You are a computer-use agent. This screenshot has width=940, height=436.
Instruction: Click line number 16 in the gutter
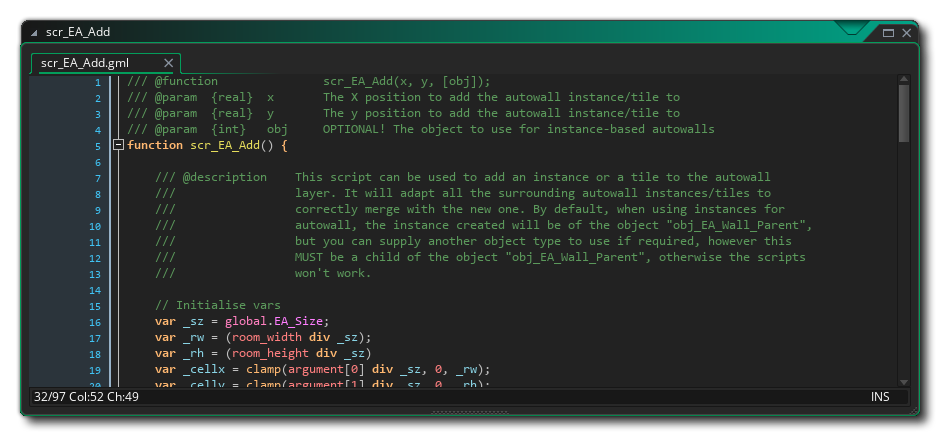(95, 322)
